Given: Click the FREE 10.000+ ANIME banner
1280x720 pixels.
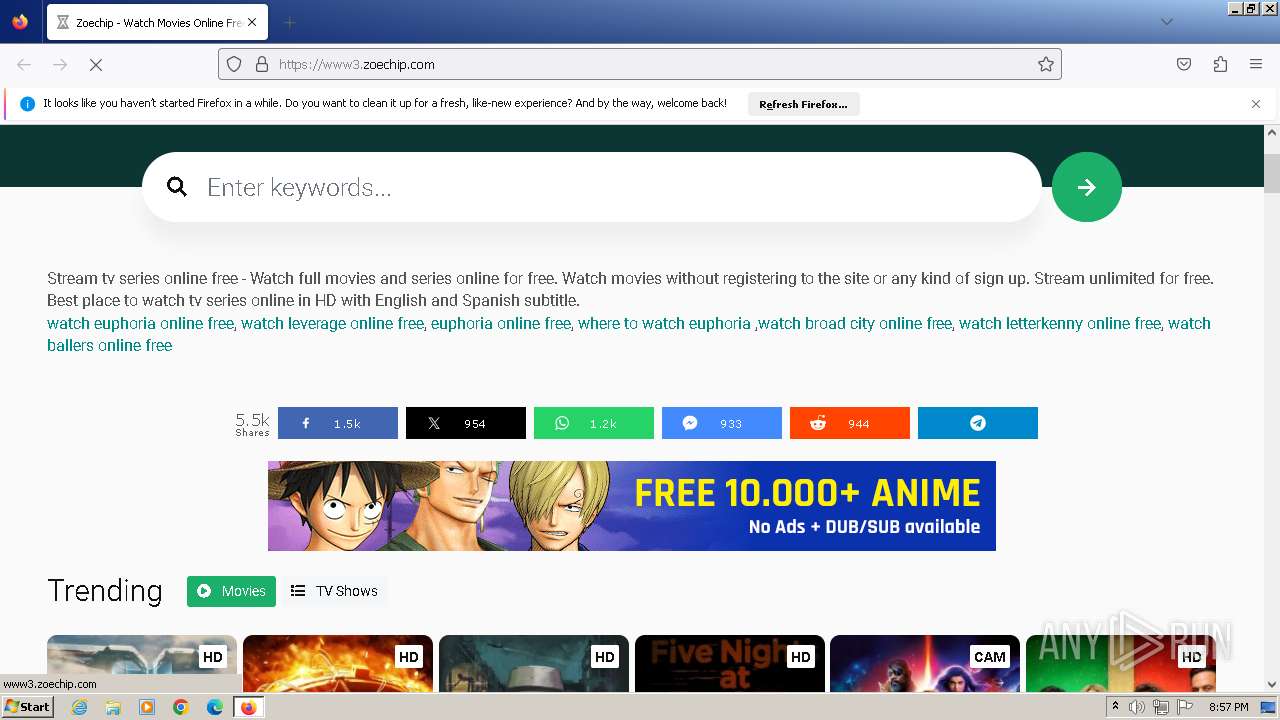Looking at the screenshot, I should point(632,506).
